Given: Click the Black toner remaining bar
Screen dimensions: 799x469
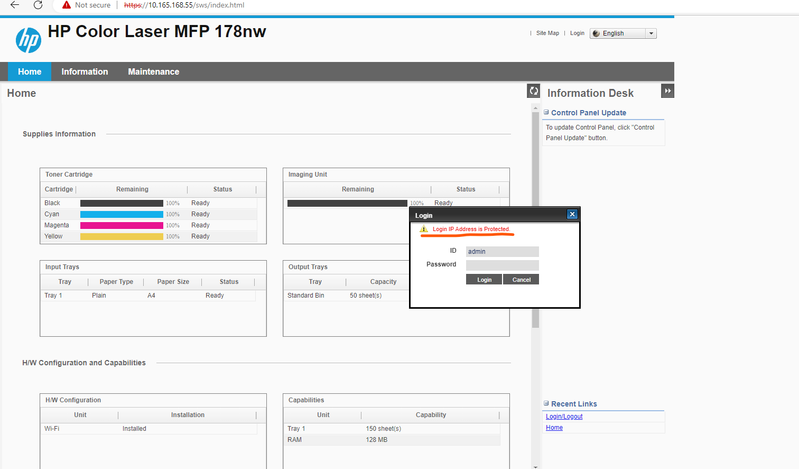Looking at the screenshot, I should tap(122, 203).
